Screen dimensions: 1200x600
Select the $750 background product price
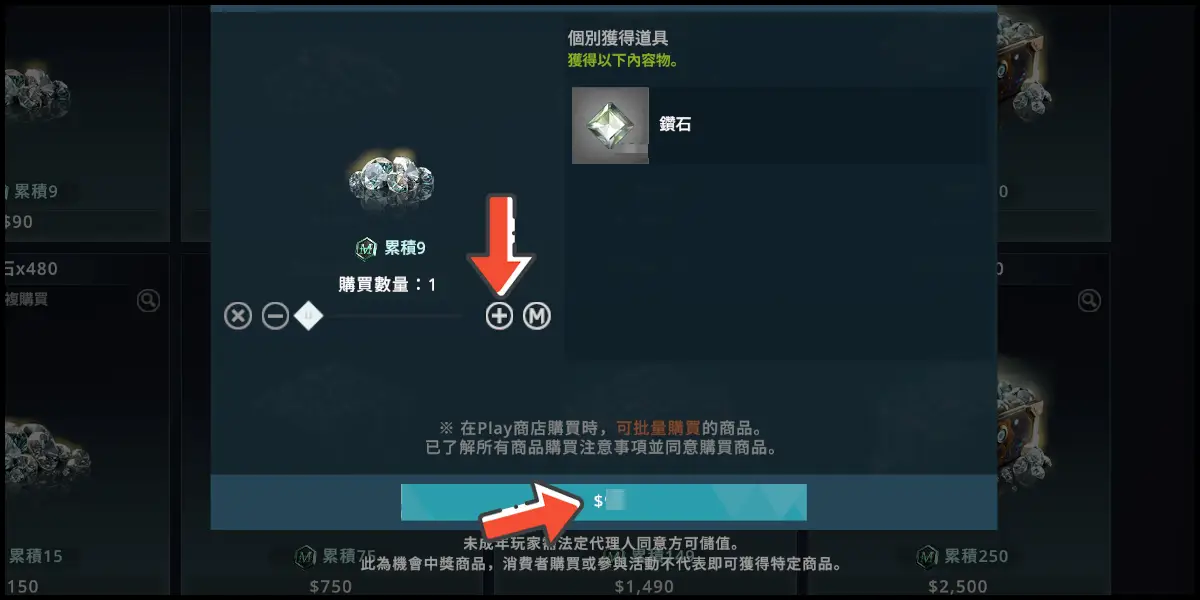click(330, 586)
